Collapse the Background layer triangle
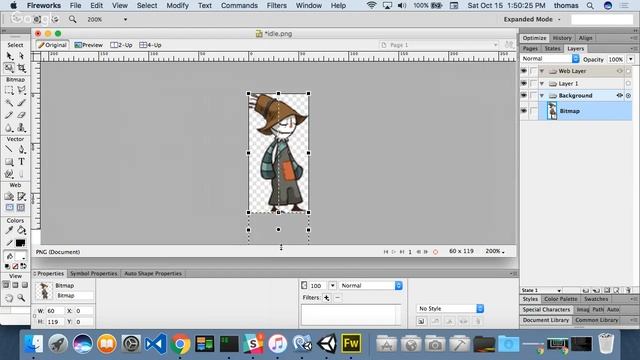This screenshot has width=640, height=360. pyautogui.click(x=542, y=96)
